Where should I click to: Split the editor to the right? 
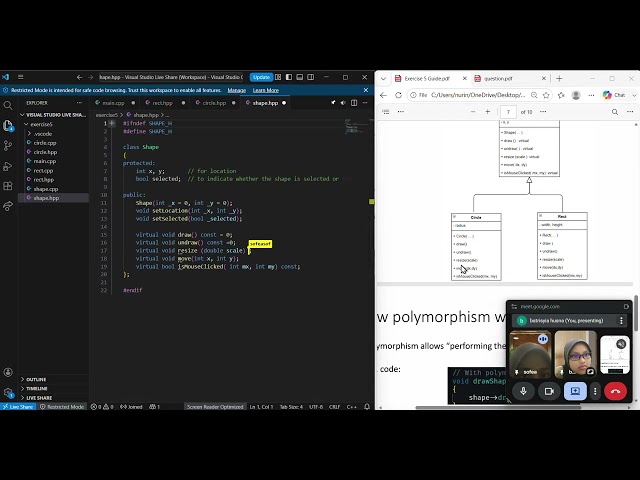tap(354, 103)
